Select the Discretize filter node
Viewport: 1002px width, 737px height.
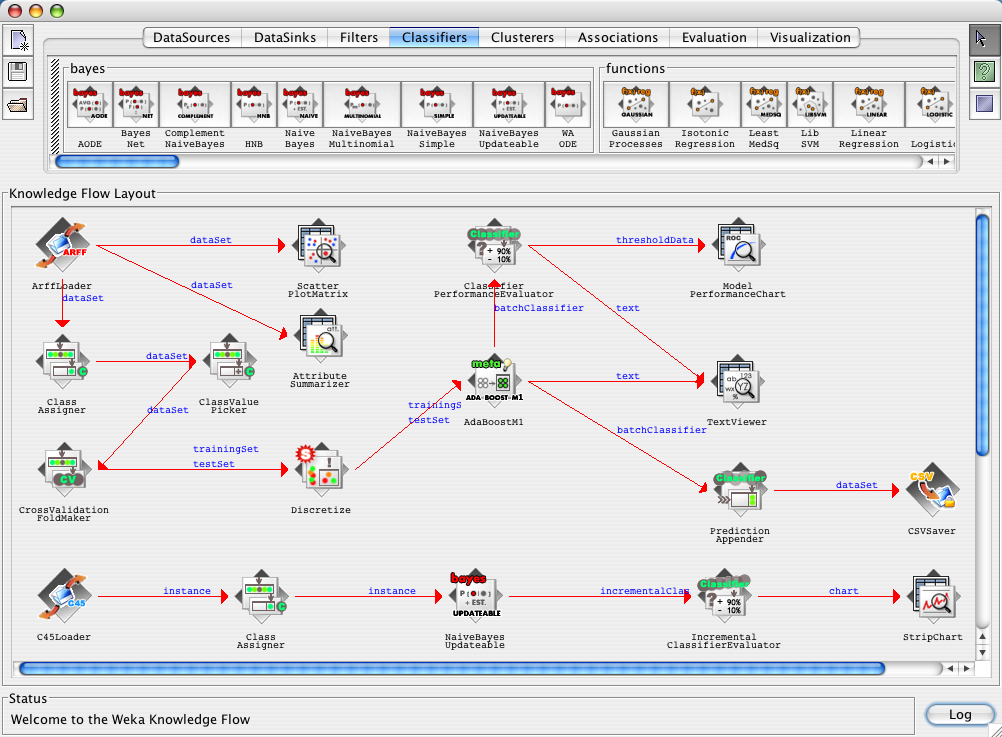tap(321, 470)
